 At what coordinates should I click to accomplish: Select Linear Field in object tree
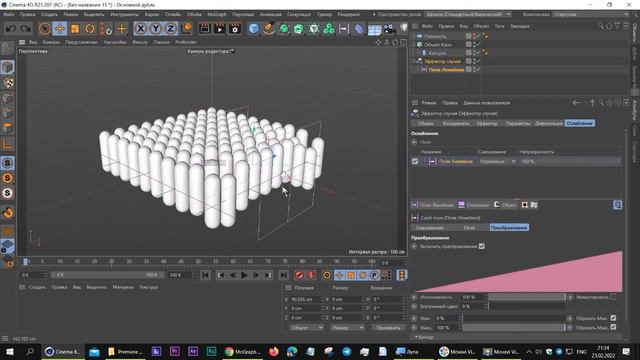447,70
